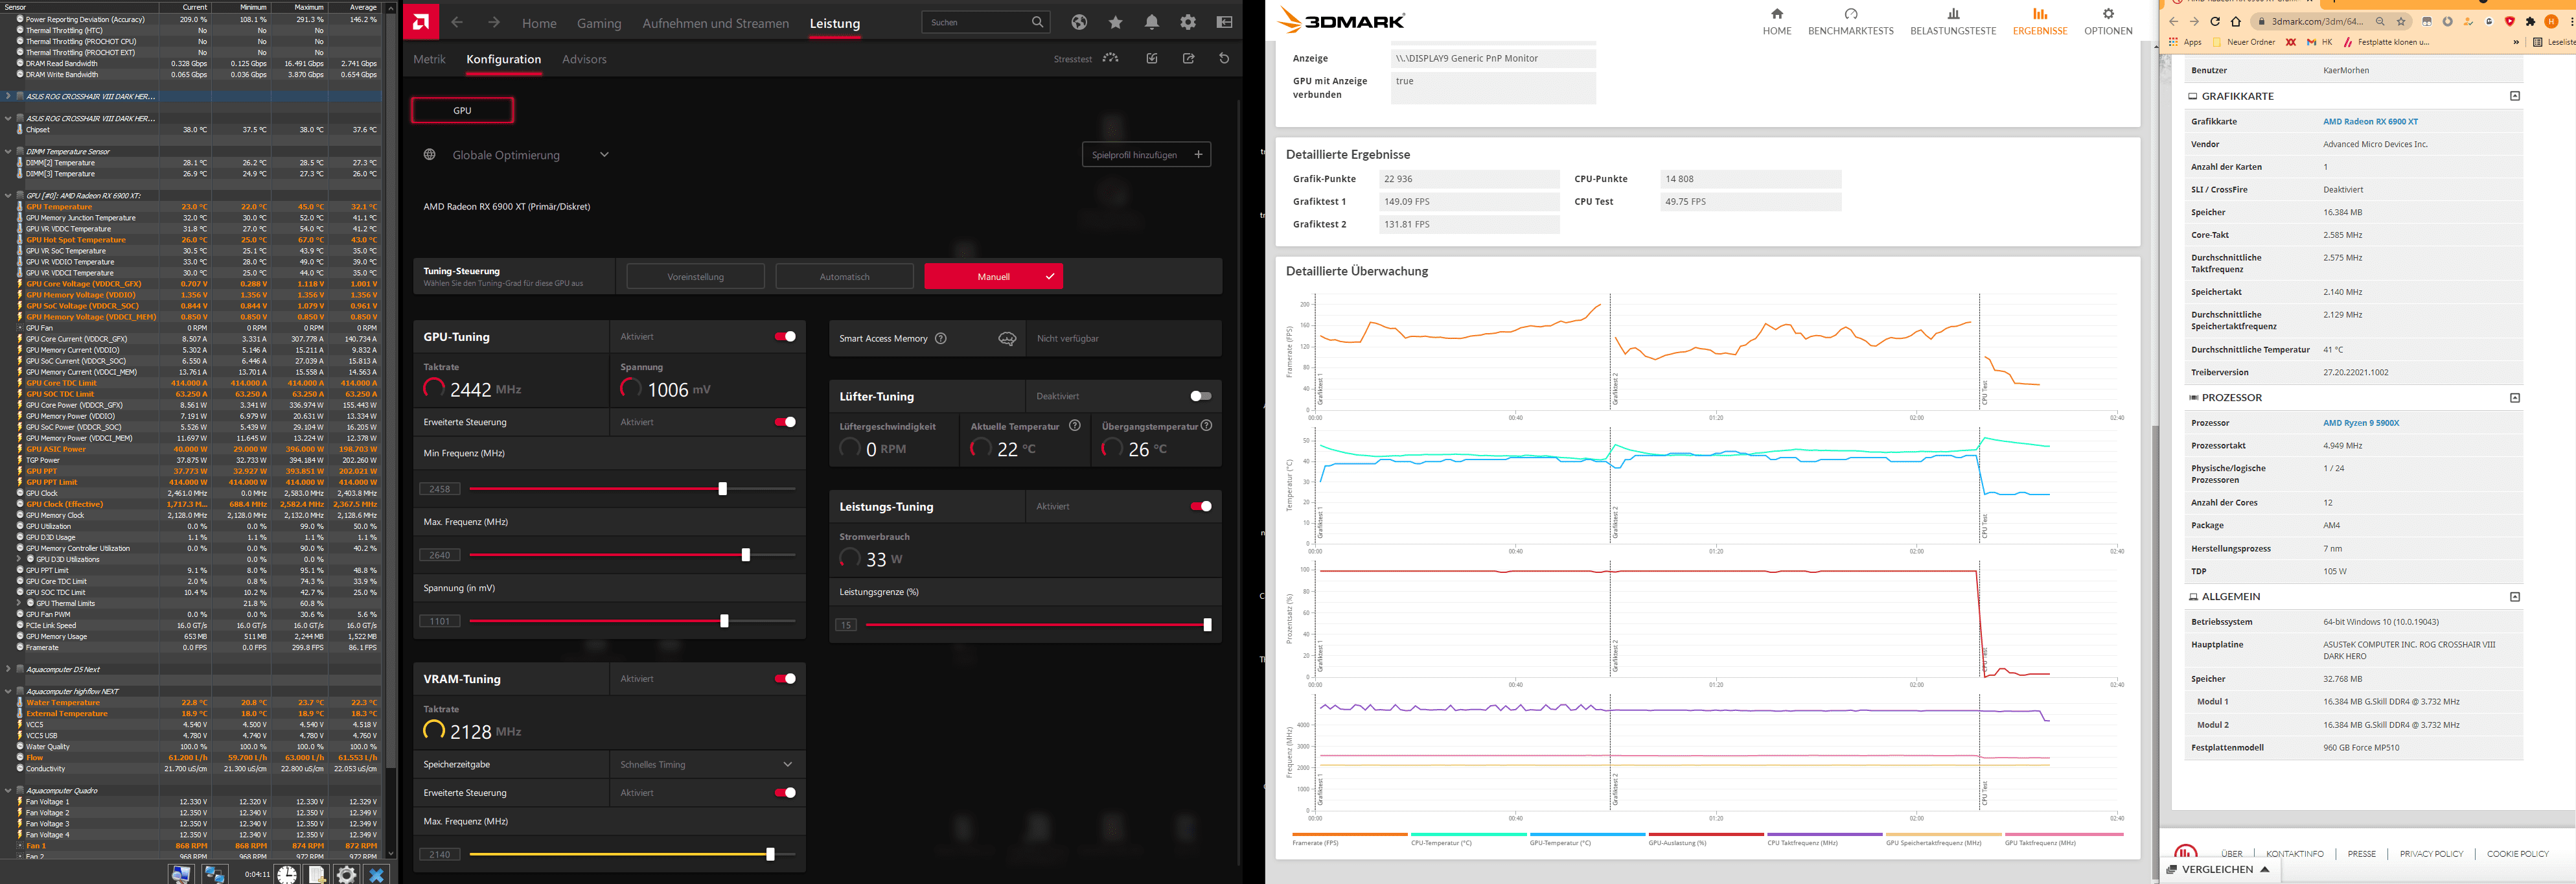Select Manuell tuning control option
Viewport: 2576px width, 884px height.
[x=993, y=276]
